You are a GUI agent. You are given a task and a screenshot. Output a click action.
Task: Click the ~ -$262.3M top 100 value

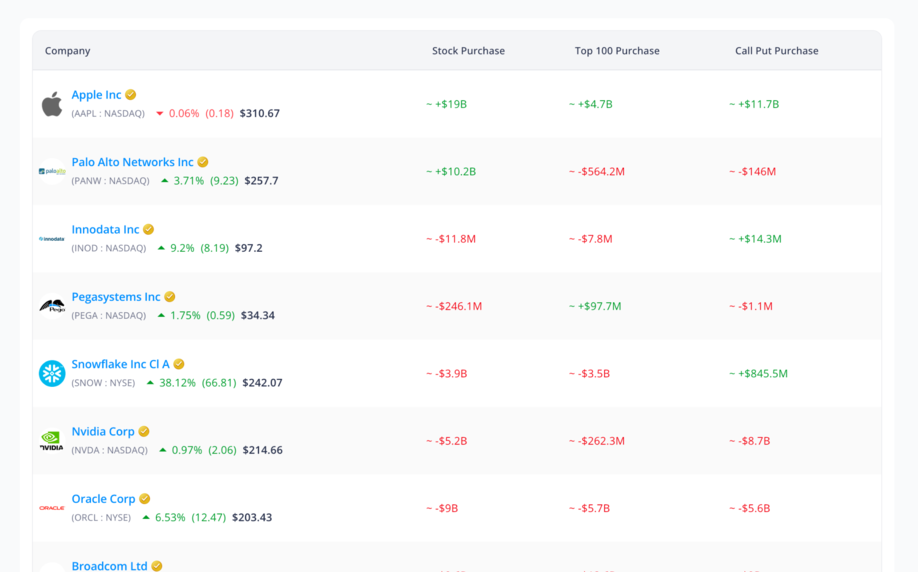(x=597, y=441)
